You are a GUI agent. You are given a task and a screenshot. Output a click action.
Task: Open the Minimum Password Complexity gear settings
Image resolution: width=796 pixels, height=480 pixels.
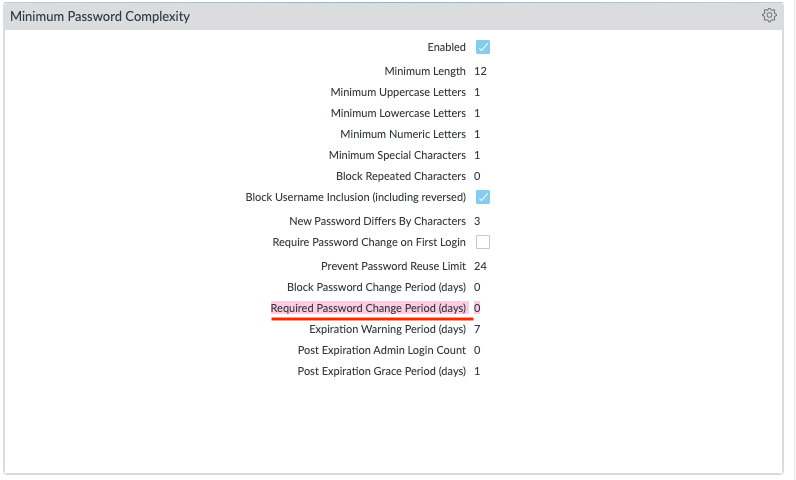tap(769, 16)
